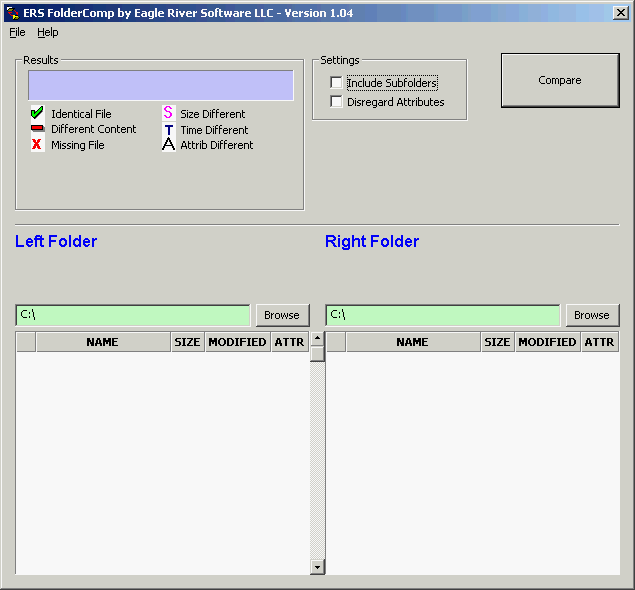Close the FolderComp window
Screen dimensions: 635x590
[x=620, y=13]
